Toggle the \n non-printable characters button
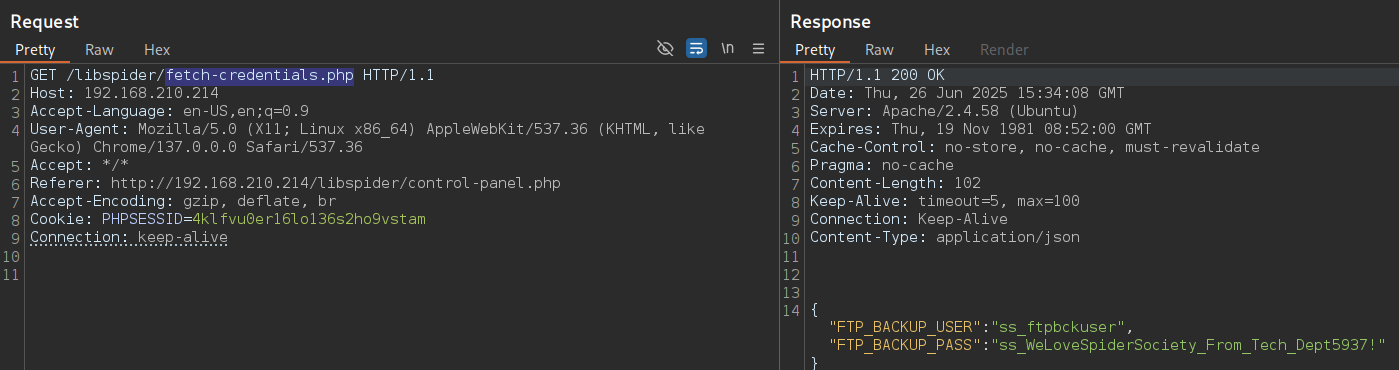Screen dimensions: 1399x370 728,48
